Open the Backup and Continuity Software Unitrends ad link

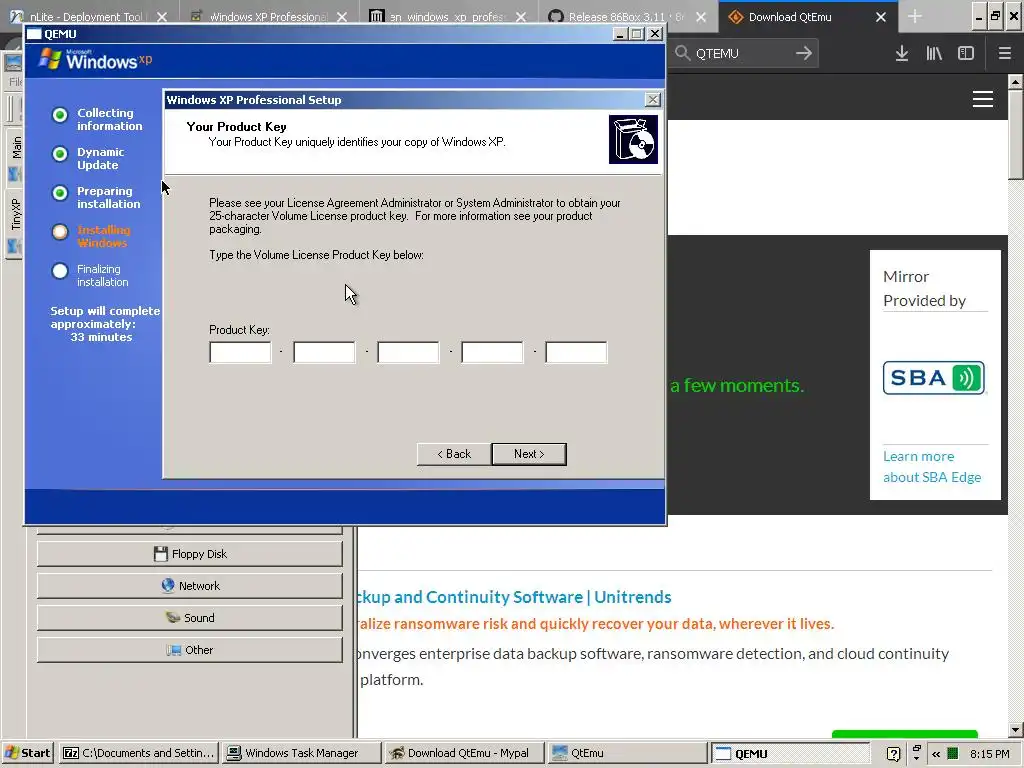(x=515, y=597)
